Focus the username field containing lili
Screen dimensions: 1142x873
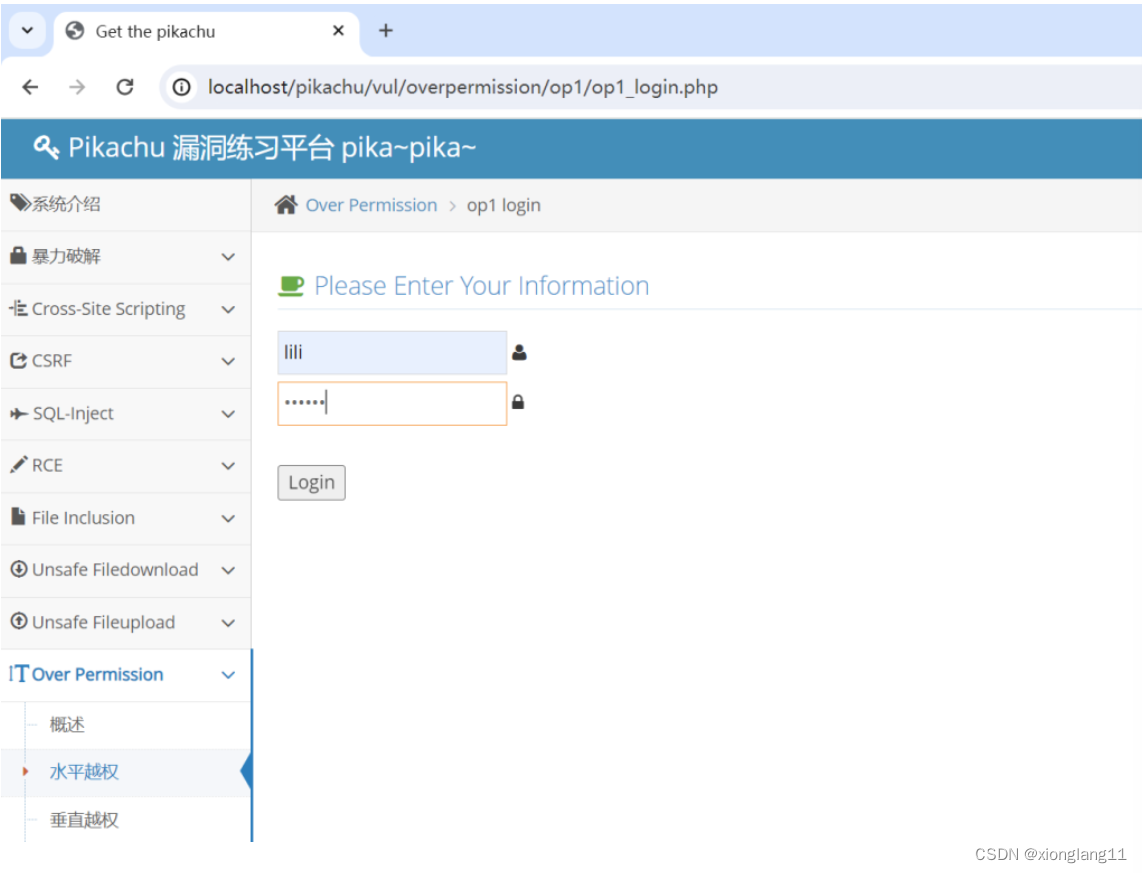tap(392, 352)
